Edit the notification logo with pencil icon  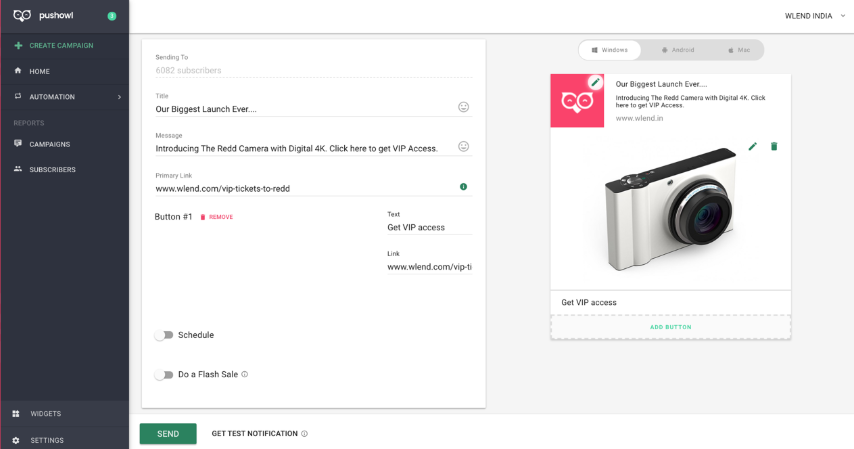point(595,83)
